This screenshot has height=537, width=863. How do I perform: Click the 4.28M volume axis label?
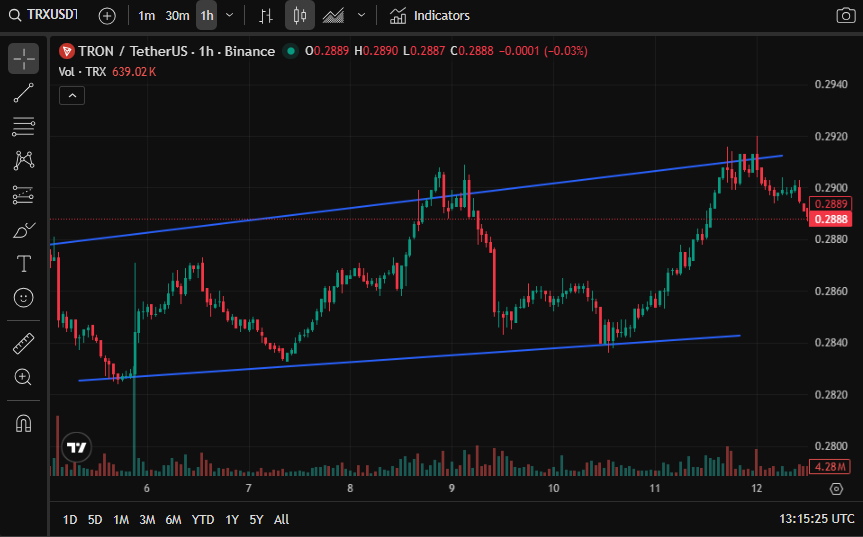click(830, 467)
